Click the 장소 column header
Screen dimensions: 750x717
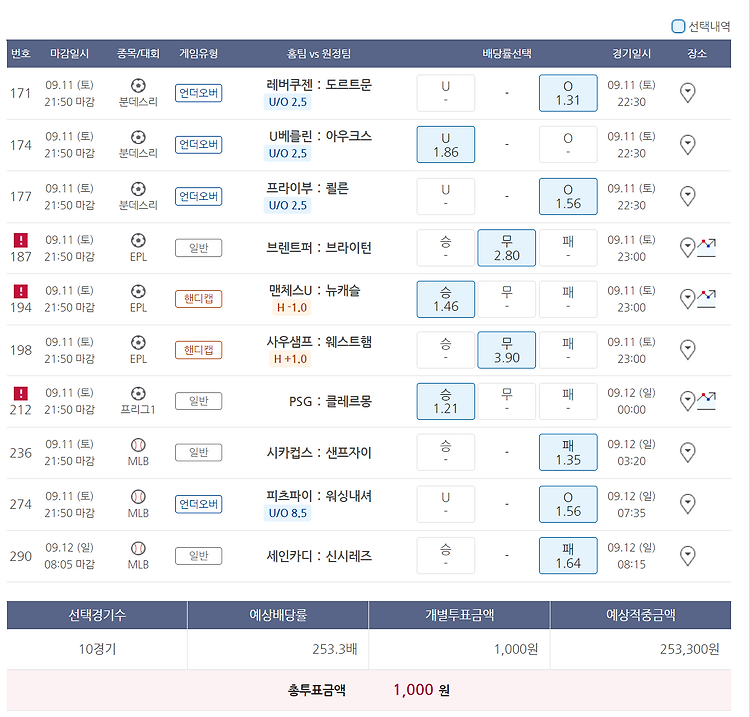[x=697, y=53]
